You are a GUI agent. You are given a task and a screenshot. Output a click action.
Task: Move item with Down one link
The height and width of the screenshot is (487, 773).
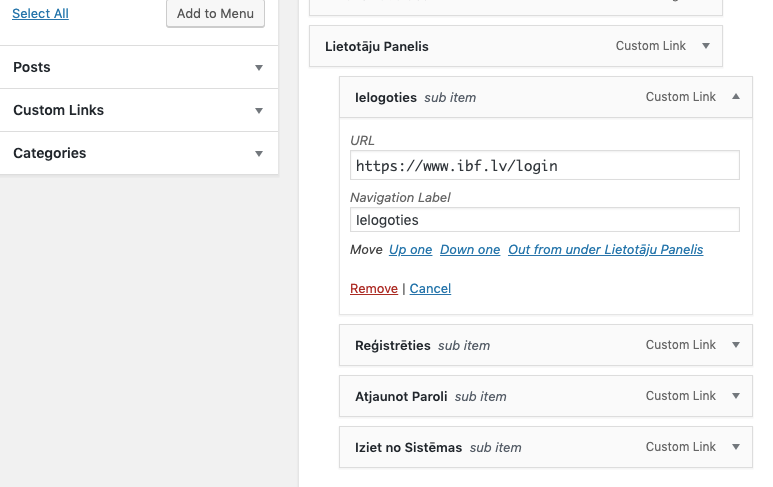[x=470, y=250]
